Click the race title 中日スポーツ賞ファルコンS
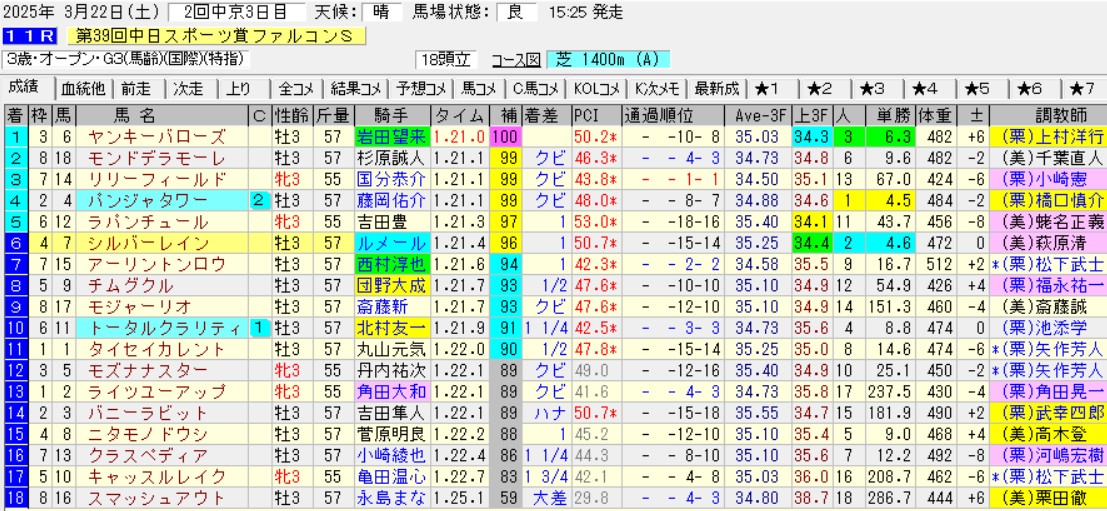 219,36
